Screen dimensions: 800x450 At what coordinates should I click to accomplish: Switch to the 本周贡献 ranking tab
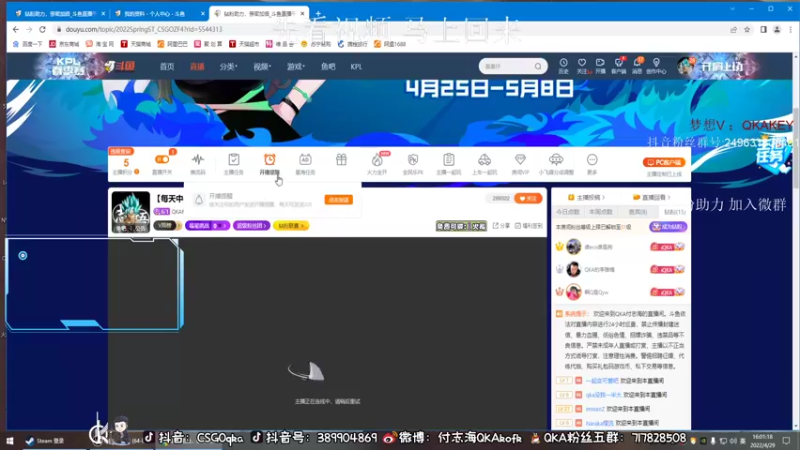pyautogui.click(x=601, y=212)
